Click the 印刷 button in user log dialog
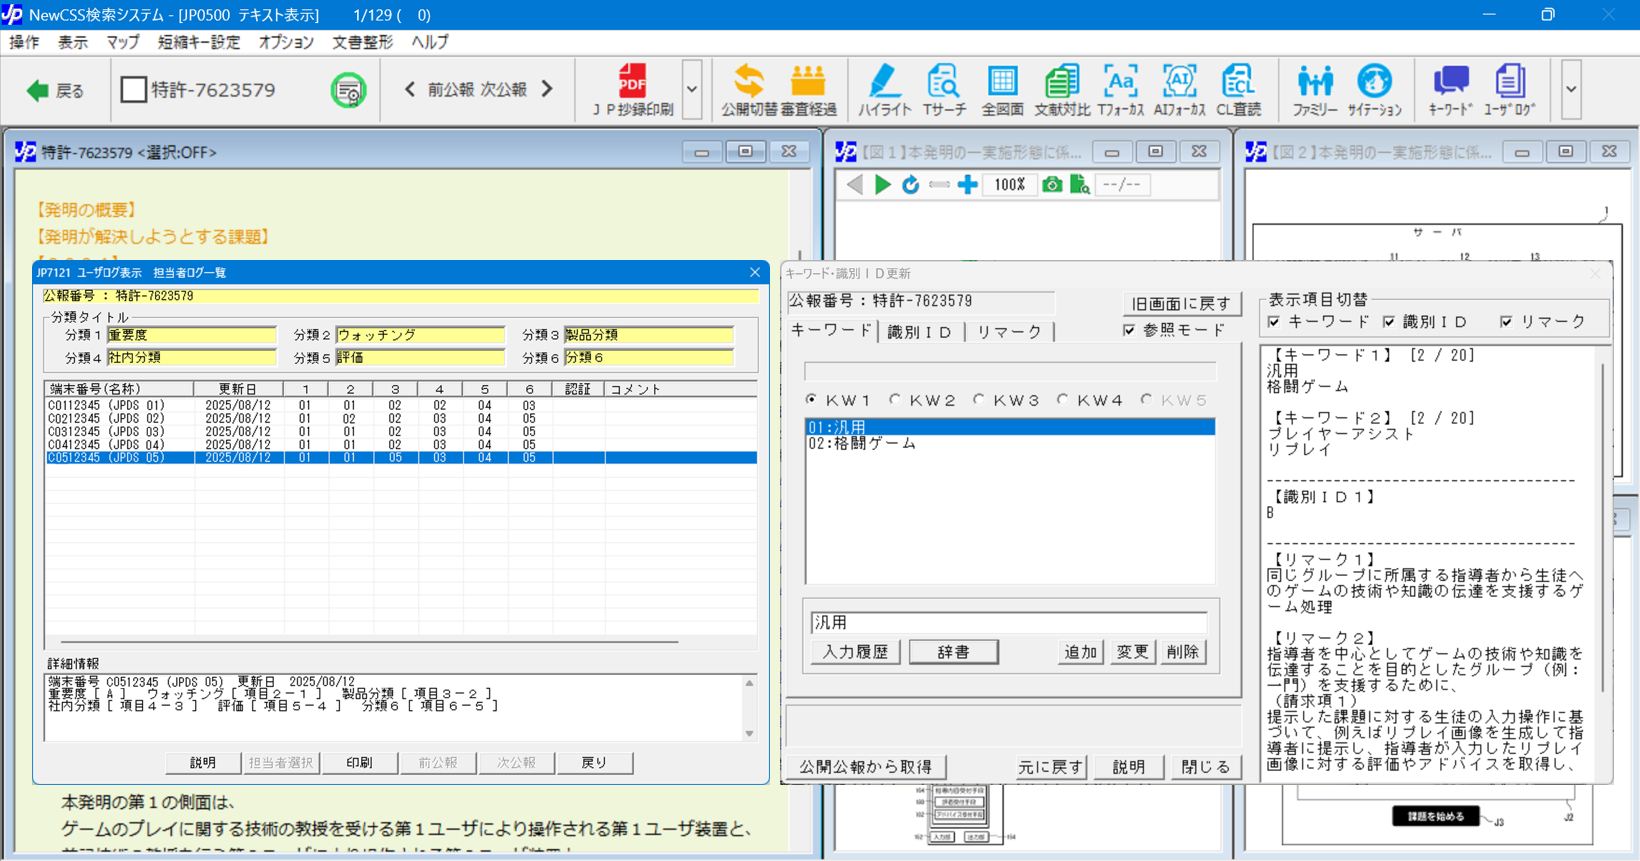The height and width of the screenshot is (861, 1640). (x=360, y=762)
